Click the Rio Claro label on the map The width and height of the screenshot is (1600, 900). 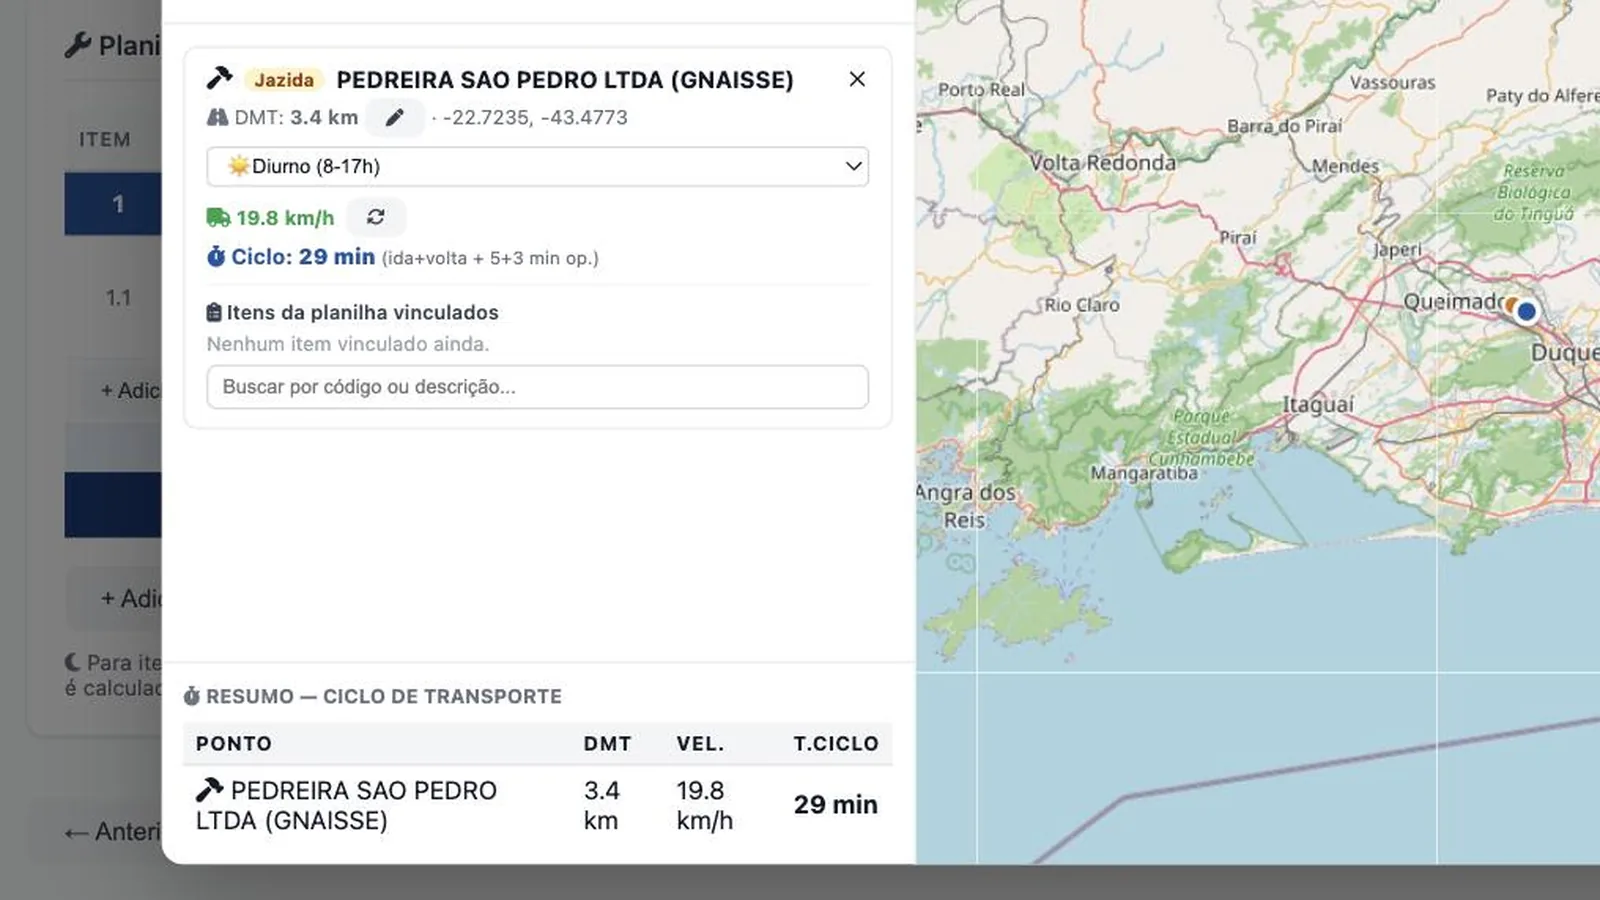[x=1082, y=305]
